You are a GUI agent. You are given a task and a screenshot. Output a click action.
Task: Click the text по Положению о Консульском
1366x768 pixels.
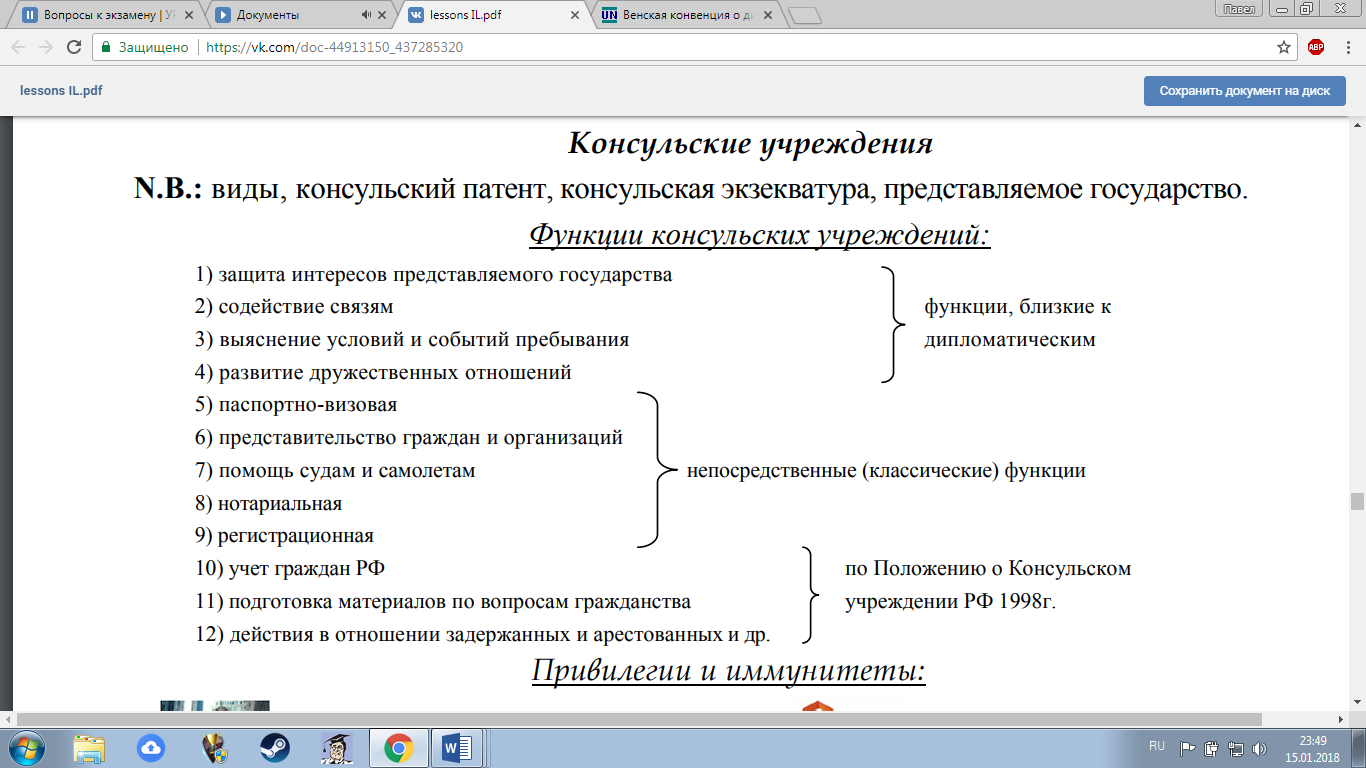[988, 569]
